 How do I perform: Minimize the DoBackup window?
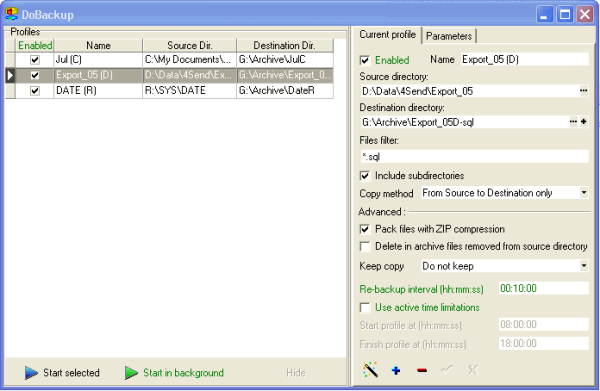[544, 15]
